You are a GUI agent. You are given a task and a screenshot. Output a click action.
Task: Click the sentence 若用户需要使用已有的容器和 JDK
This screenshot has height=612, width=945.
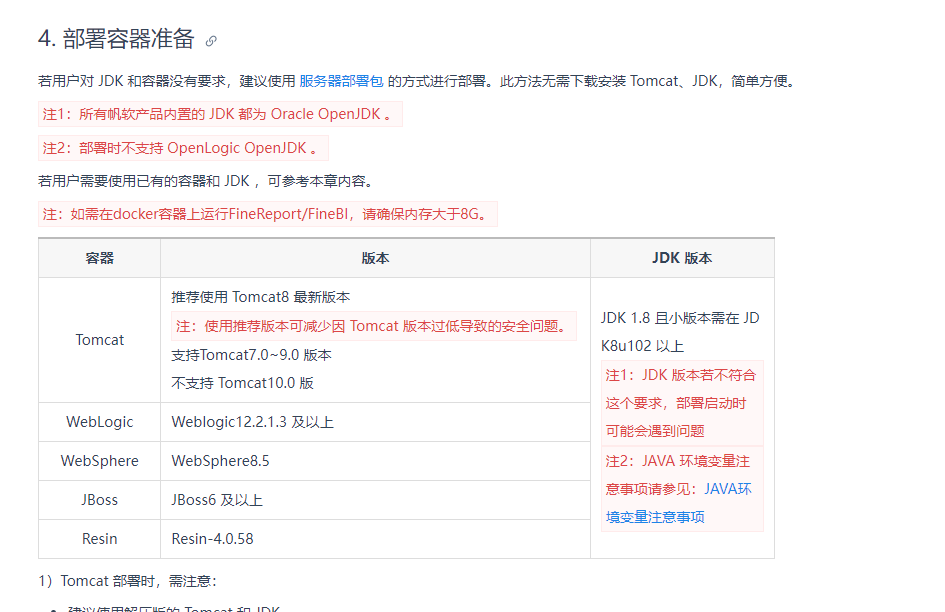point(206,181)
